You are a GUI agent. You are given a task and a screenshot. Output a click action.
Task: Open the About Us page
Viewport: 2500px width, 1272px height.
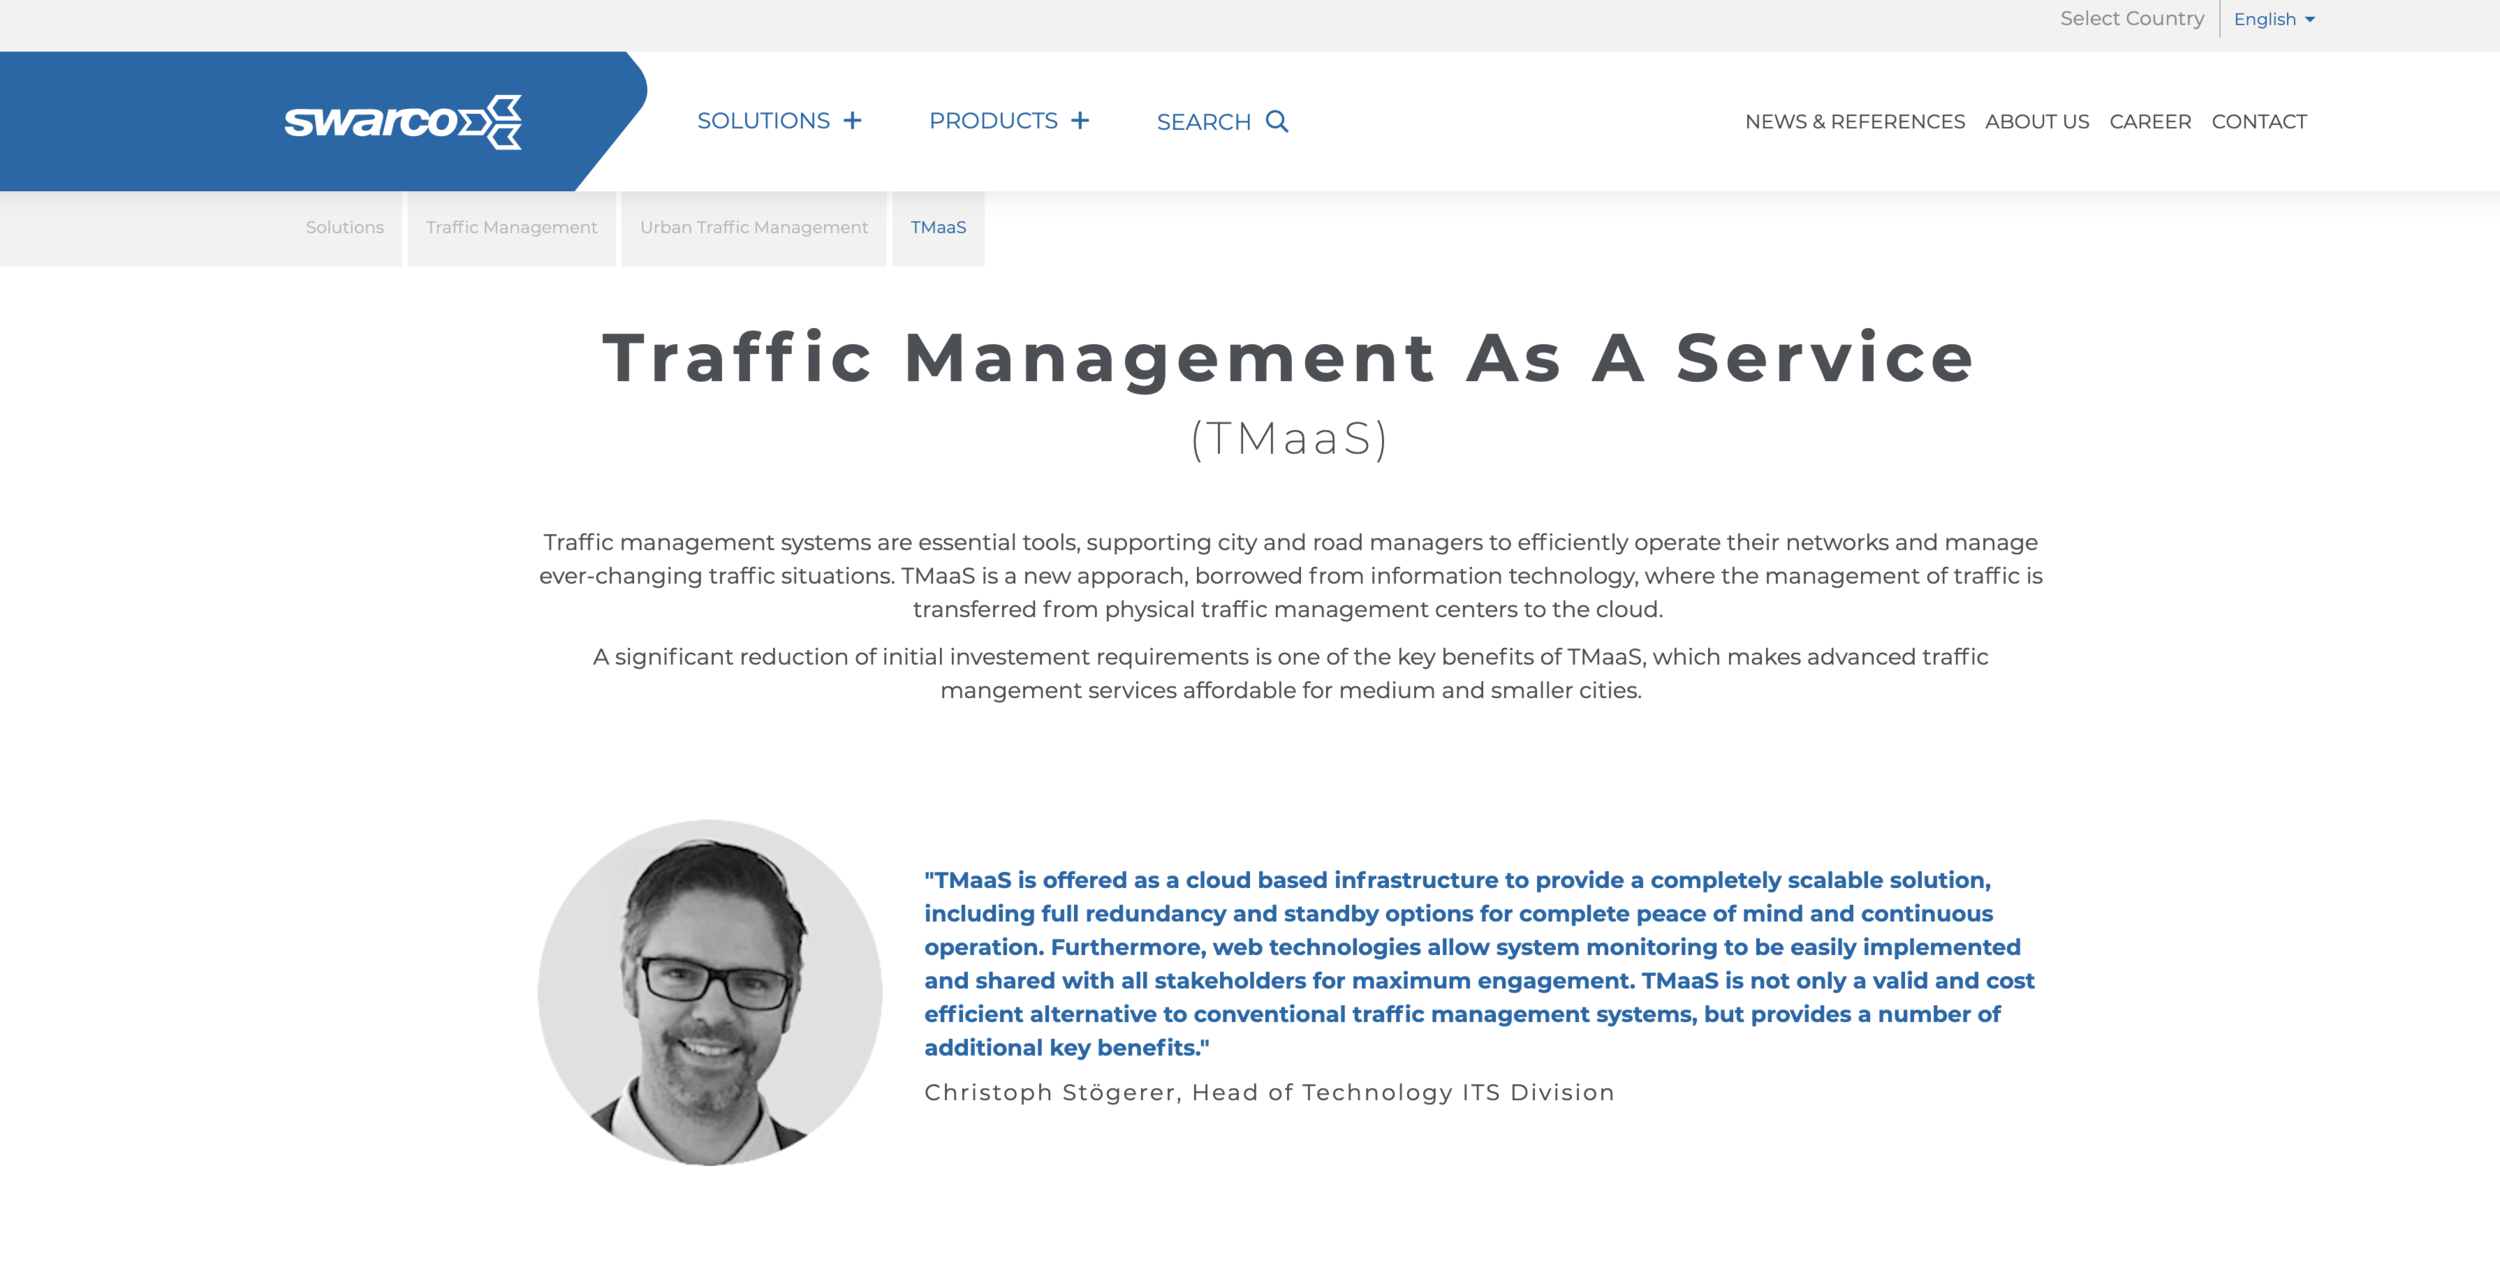2036,122
